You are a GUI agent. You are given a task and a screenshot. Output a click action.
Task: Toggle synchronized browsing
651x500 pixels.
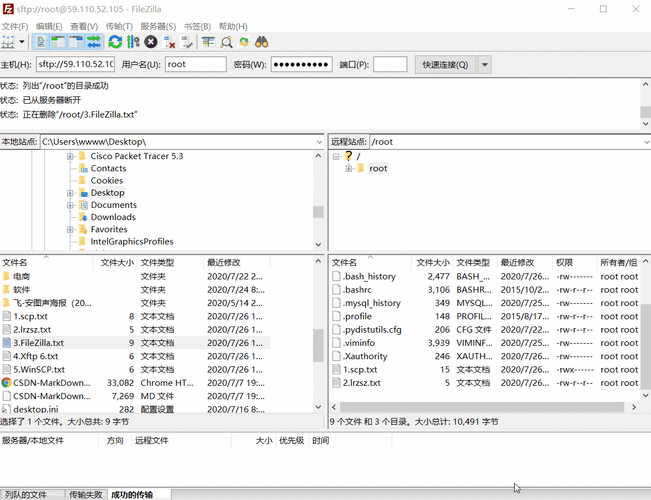[244, 42]
